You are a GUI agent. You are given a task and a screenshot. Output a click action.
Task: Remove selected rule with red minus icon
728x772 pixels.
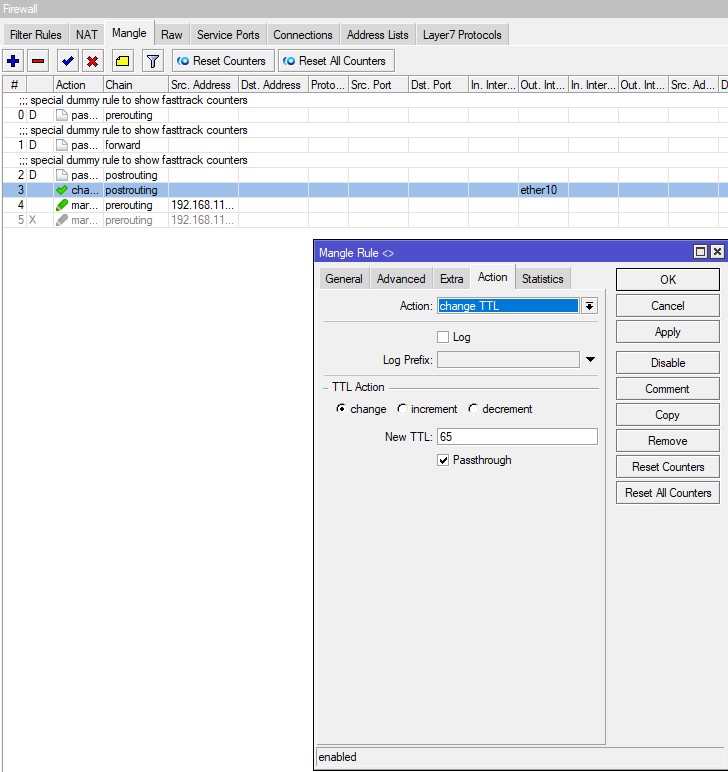click(38, 61)
